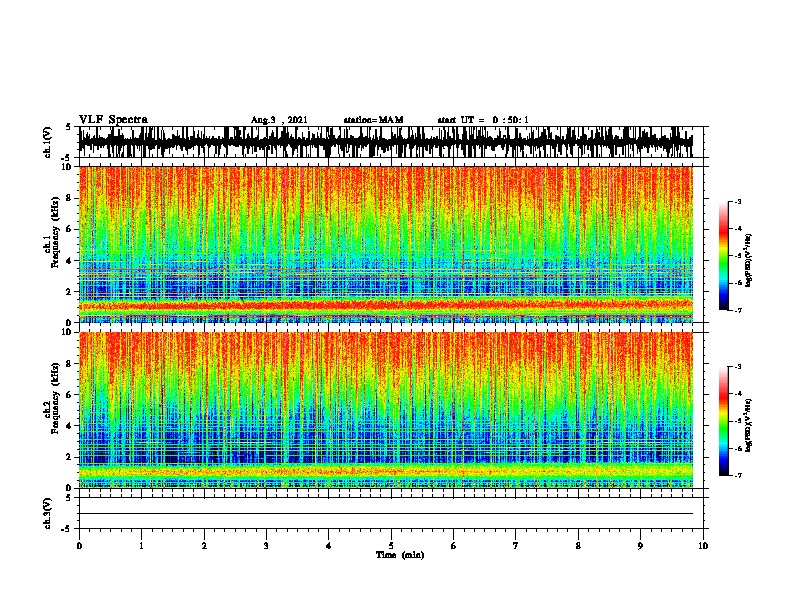Click time axis tick label "8"
Viewport: 792px width, 612px height.
(x=578, y=546)
